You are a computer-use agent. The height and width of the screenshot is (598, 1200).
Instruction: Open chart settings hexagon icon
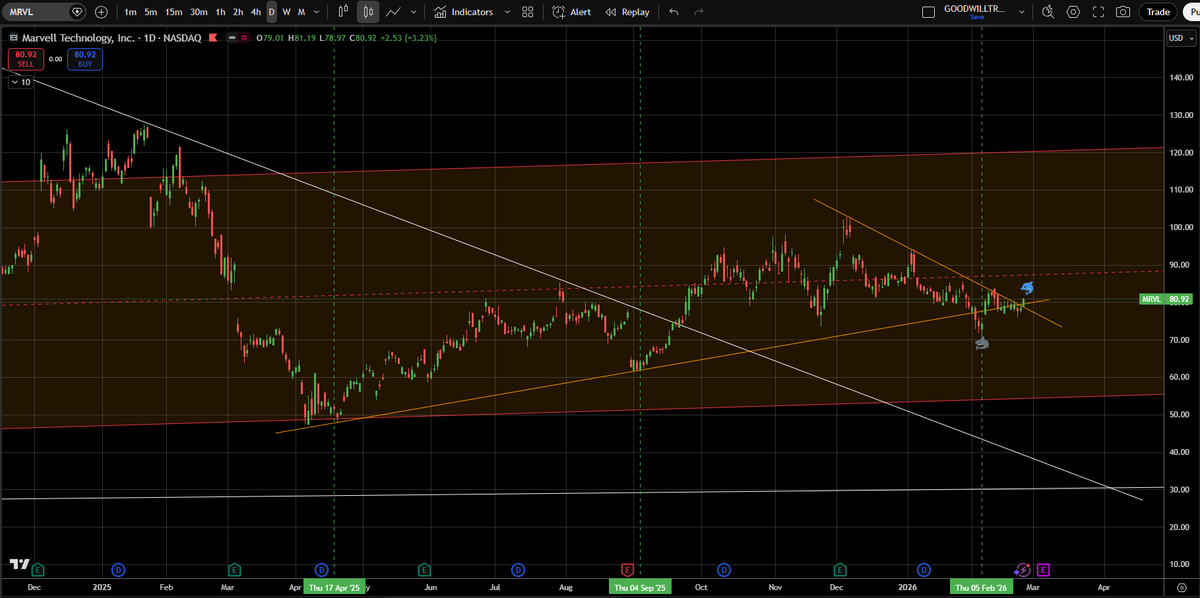tap(1073, 12)
